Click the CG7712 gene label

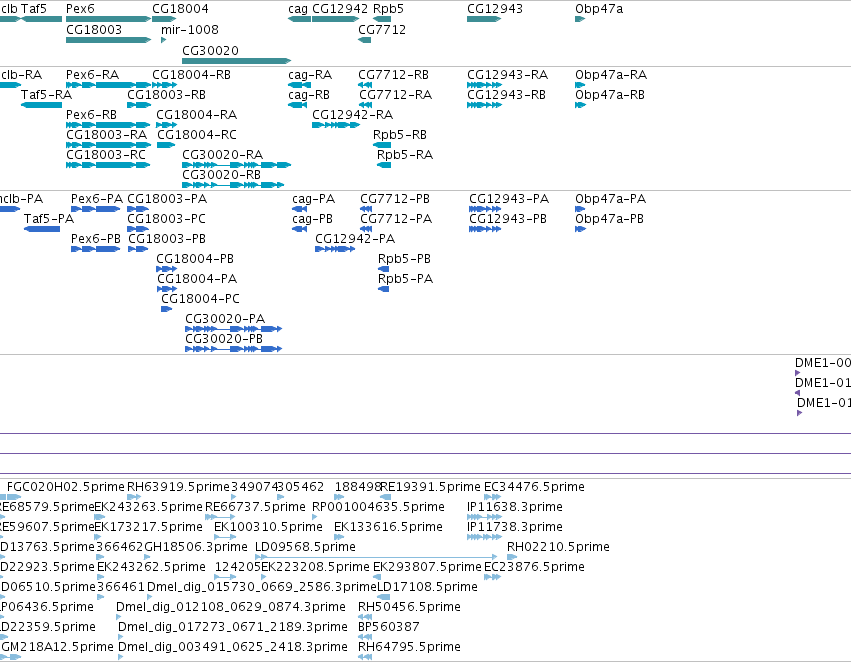[x=382, y=29]
